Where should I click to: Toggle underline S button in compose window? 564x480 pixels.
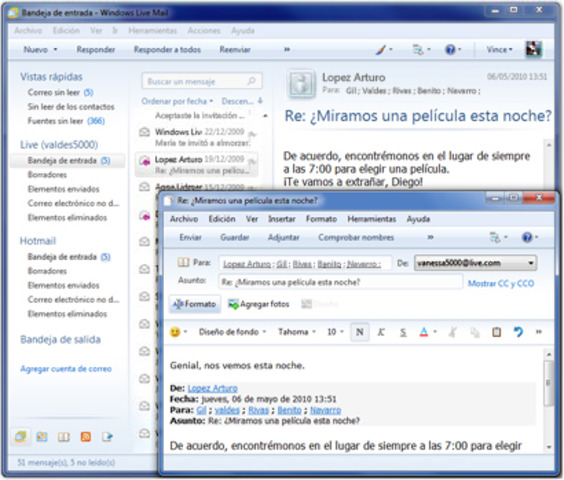coord(403,332)
